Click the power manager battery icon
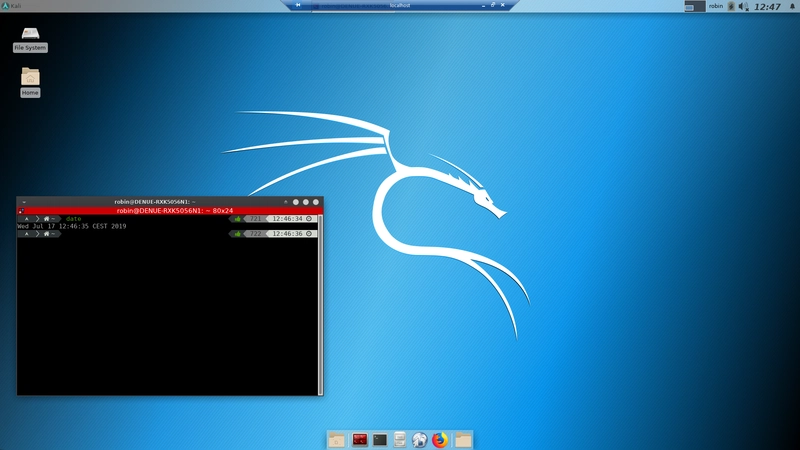Image resolution: width=800 pixels, height=450 pixels. pyautogui.click(x=731, y=6)
